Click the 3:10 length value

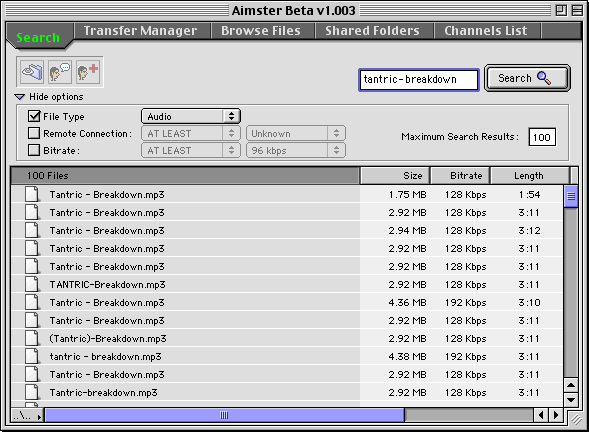pyautogui.click(x=529, y=303)
